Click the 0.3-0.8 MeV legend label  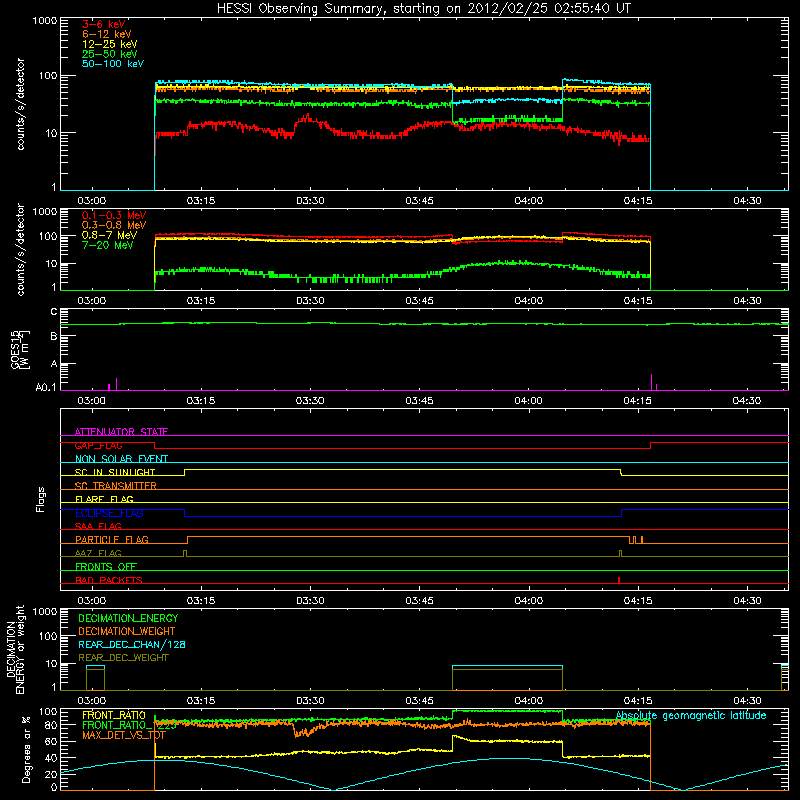point(114,225)
